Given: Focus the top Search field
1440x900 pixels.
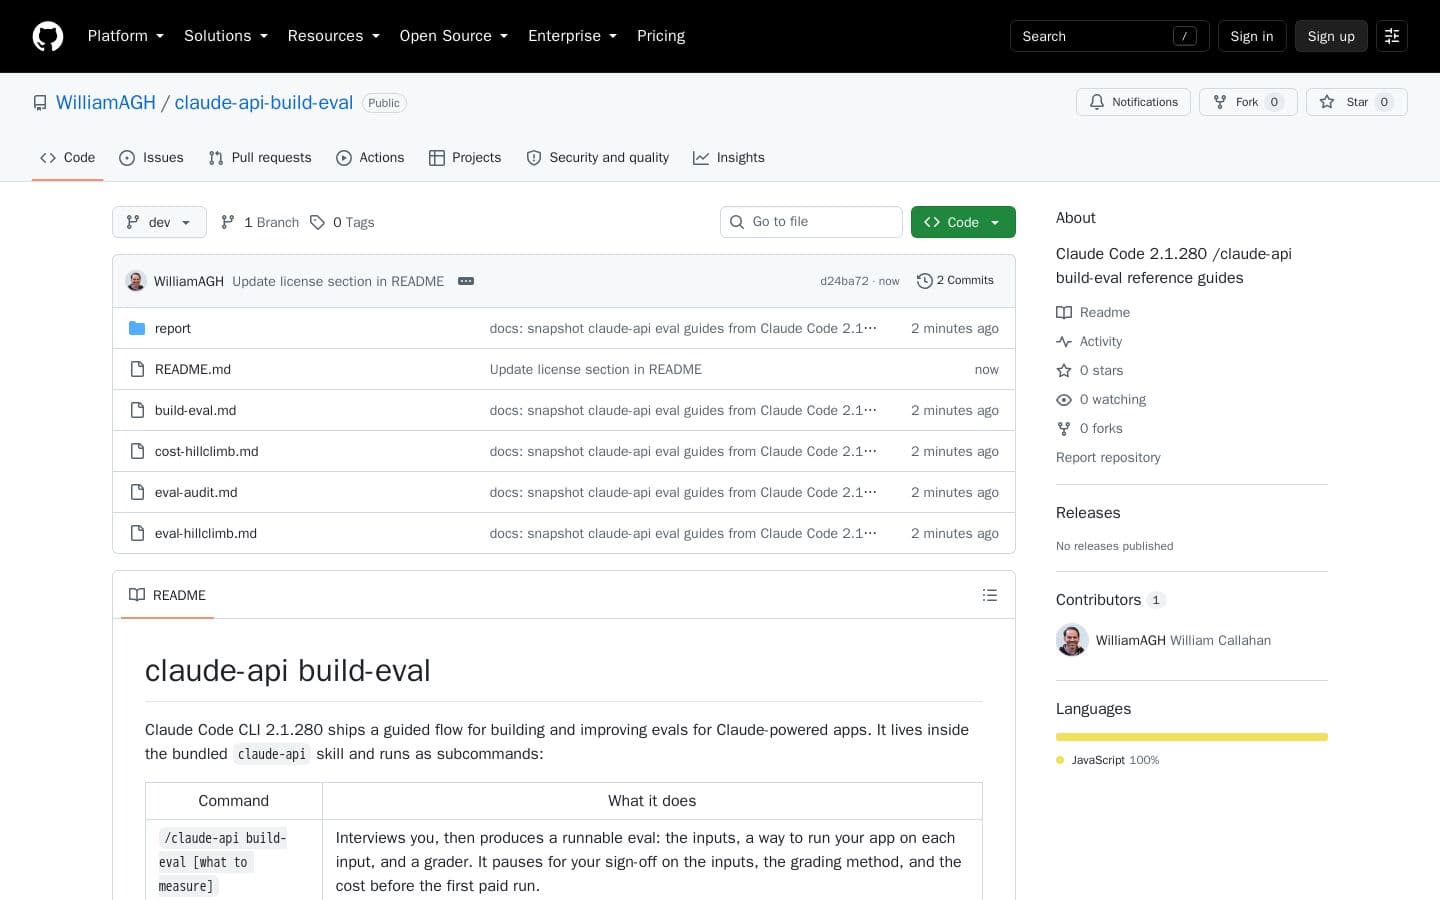Looking at the screenshot, I should pos(1109,36).
